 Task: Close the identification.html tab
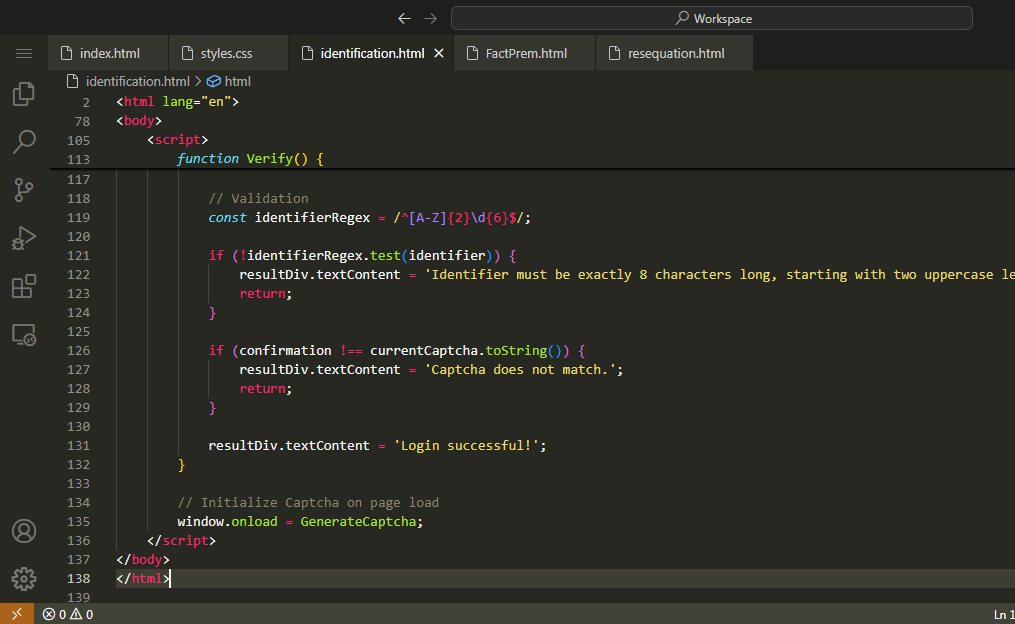click(438, 53)
